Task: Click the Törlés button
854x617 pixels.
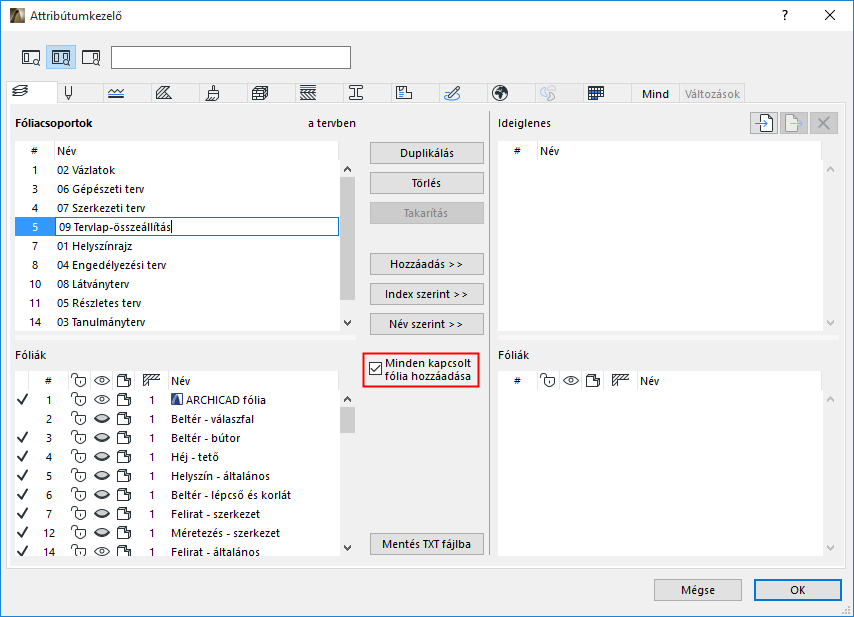Action: [426, 183]
